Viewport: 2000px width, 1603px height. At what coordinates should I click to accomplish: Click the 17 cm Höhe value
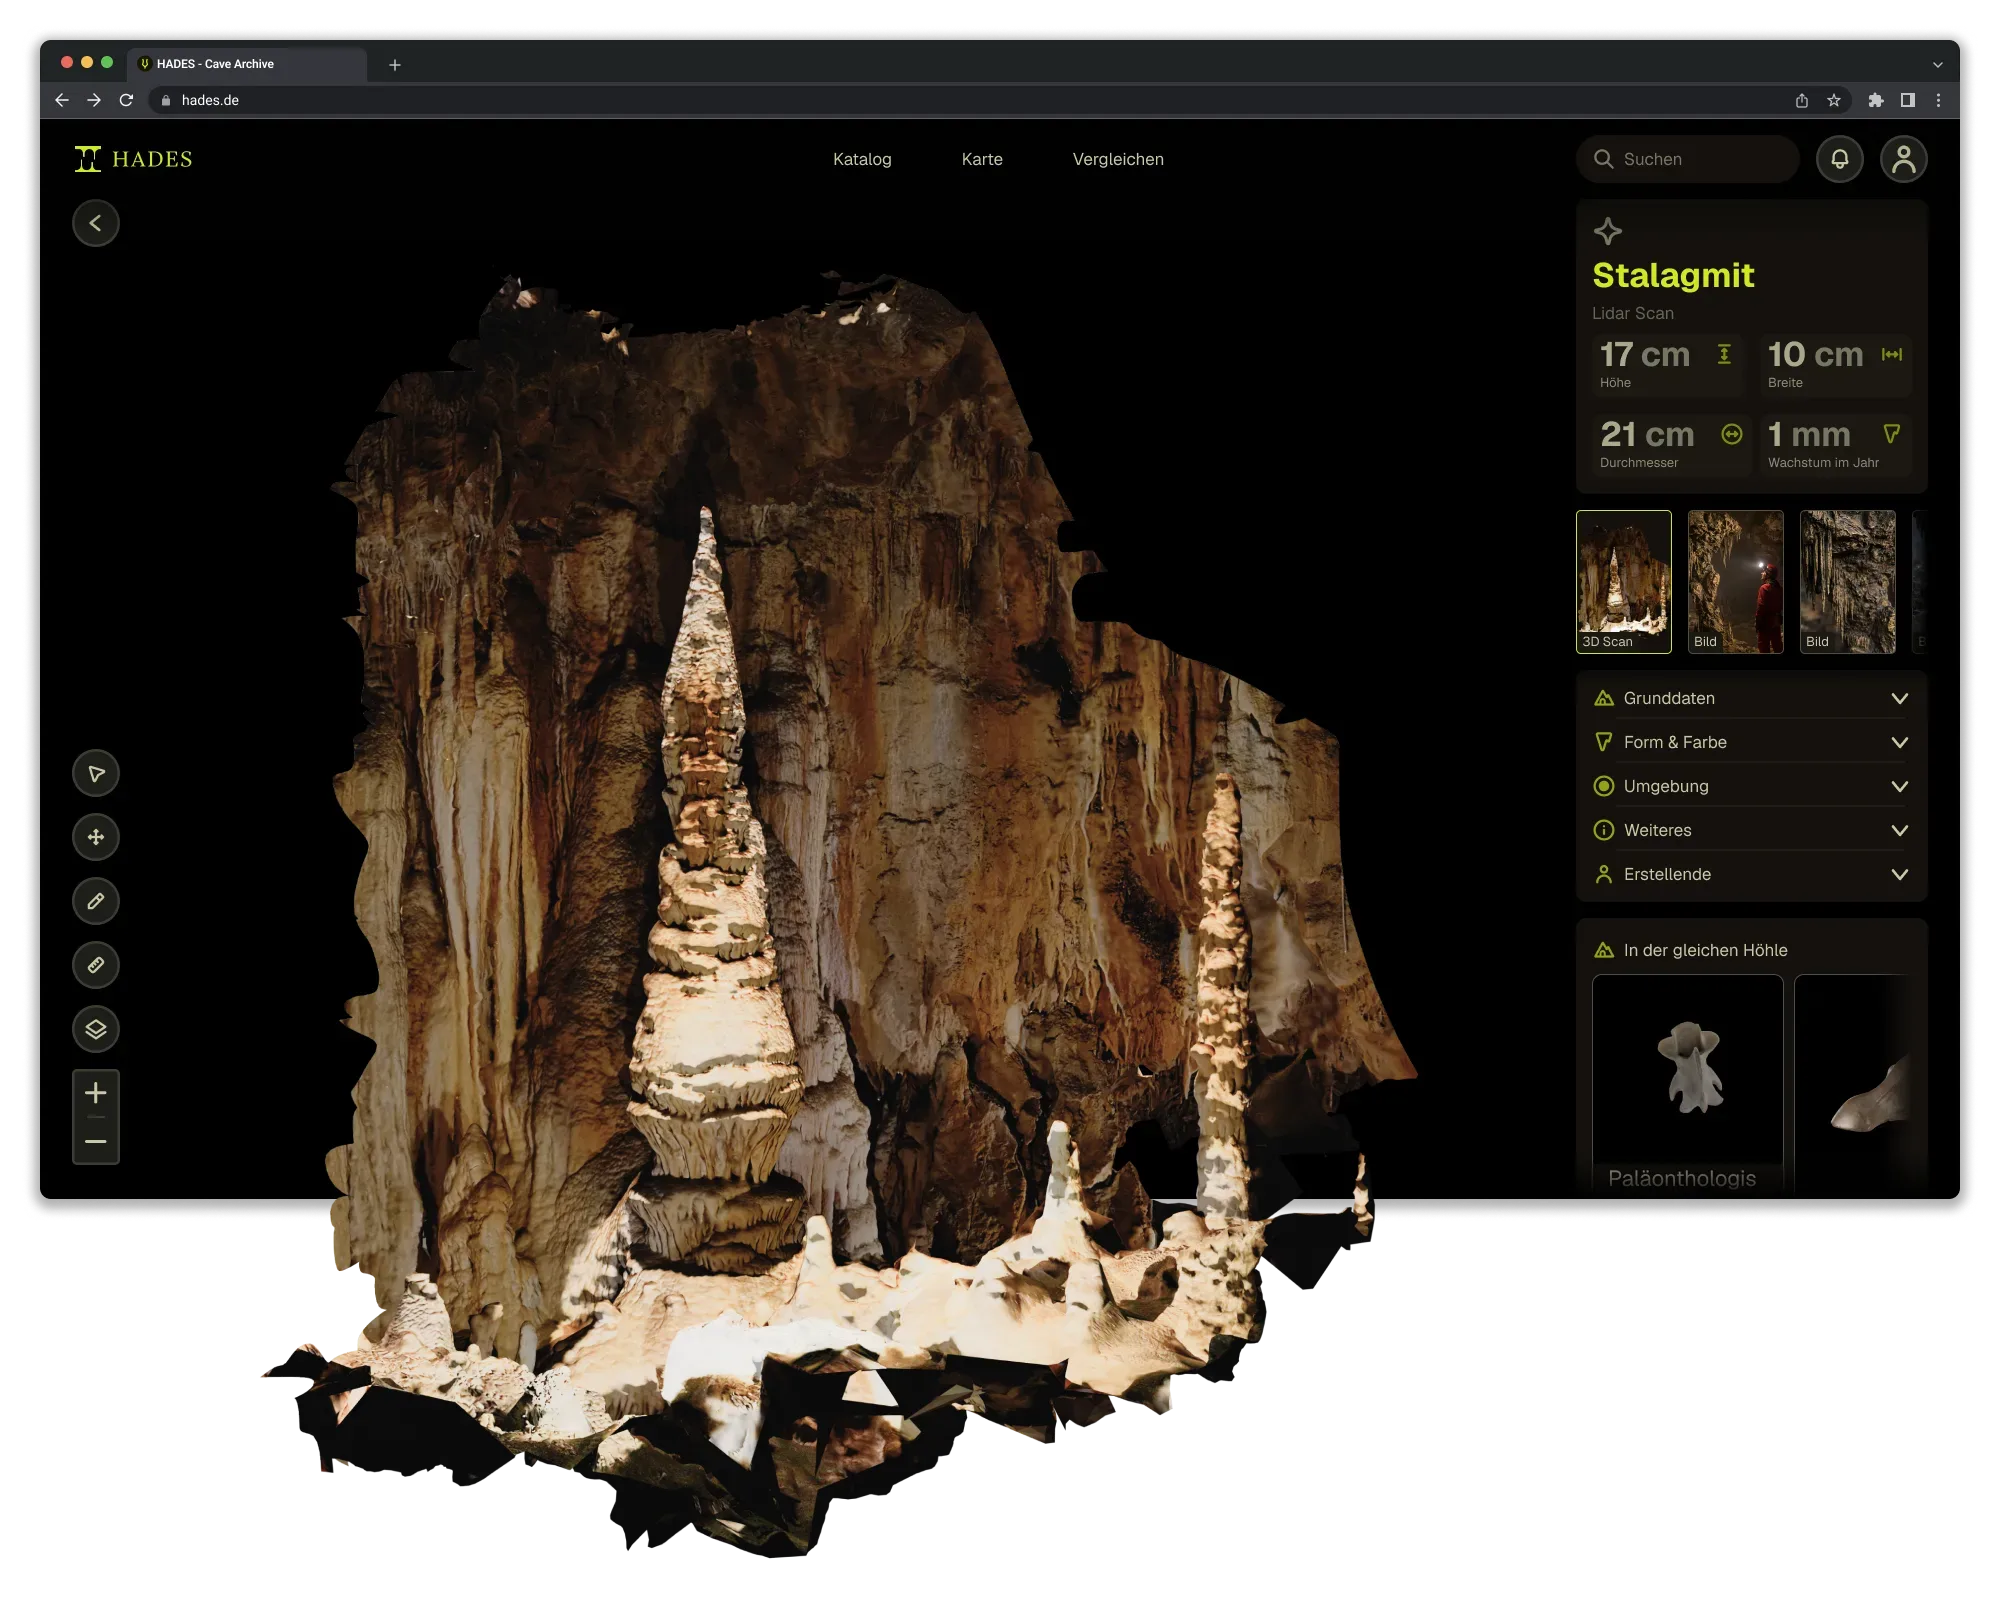pyautogui.click(x=1645, y=354)
